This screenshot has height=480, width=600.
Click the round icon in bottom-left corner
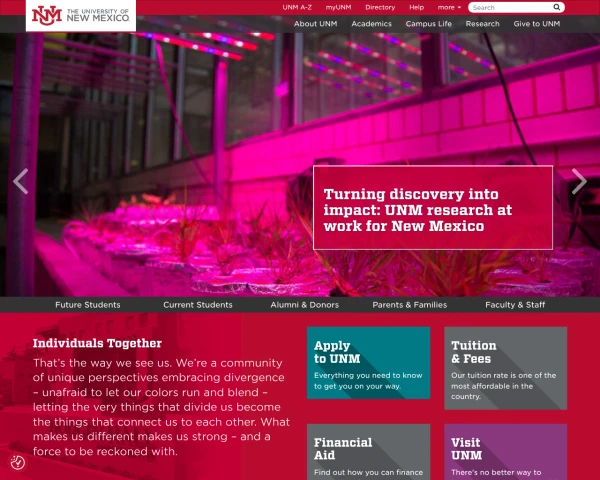pos(18,462)
